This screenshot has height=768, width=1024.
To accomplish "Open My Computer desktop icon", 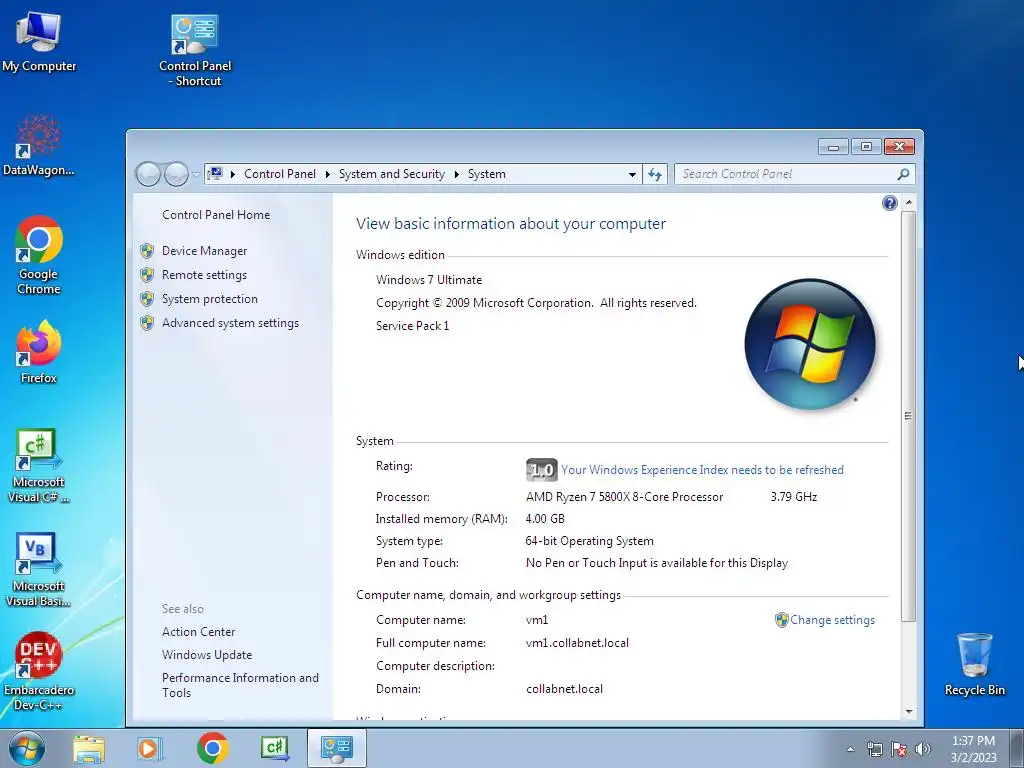I will tap(39, 40).
